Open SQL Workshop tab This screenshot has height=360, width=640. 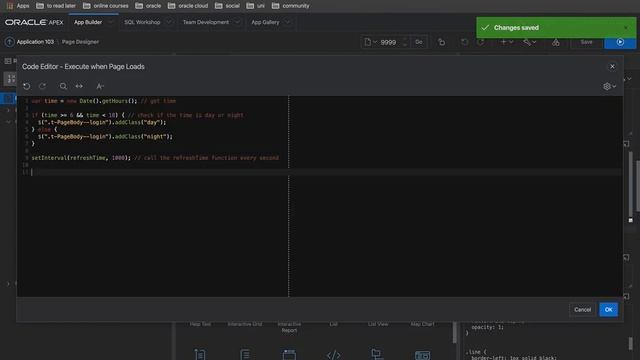[142, 22]
